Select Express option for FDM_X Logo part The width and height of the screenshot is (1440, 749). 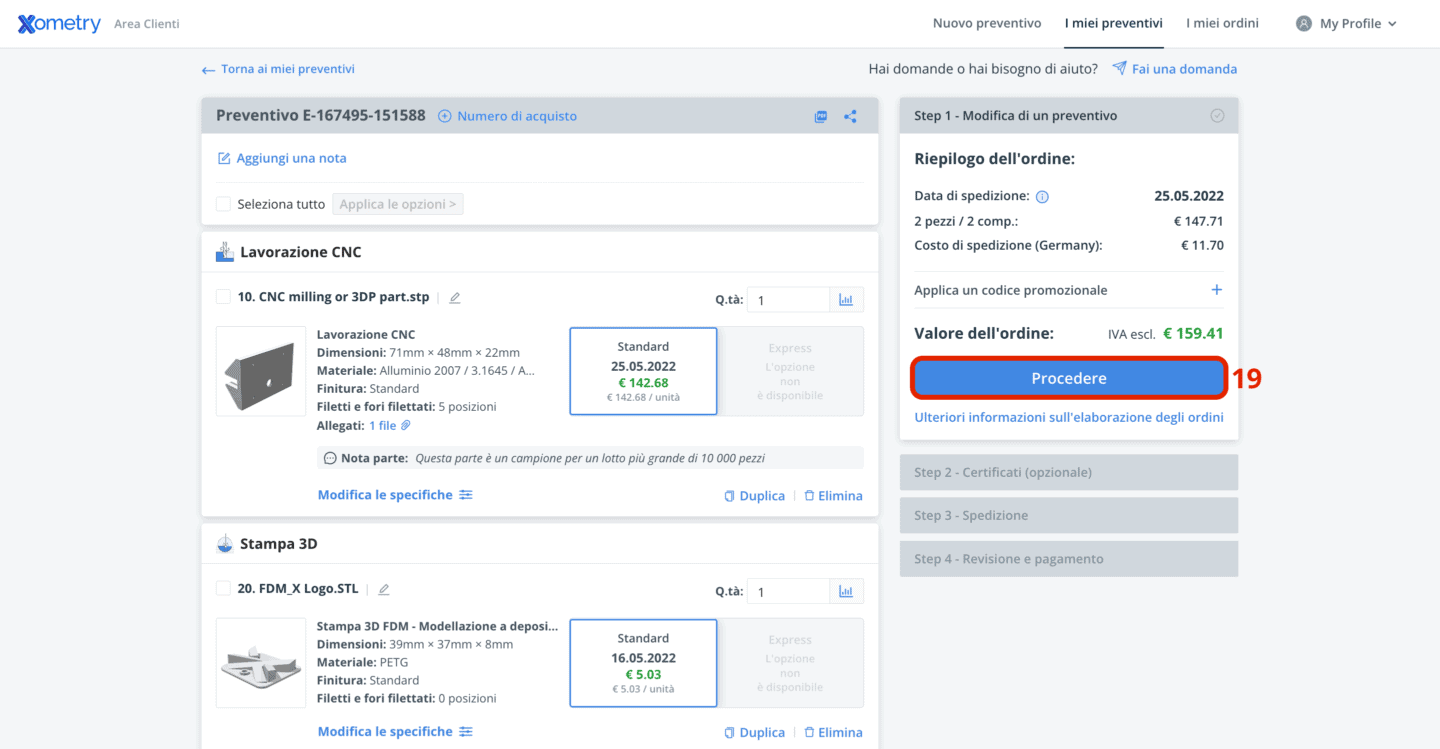click(790, 663)
